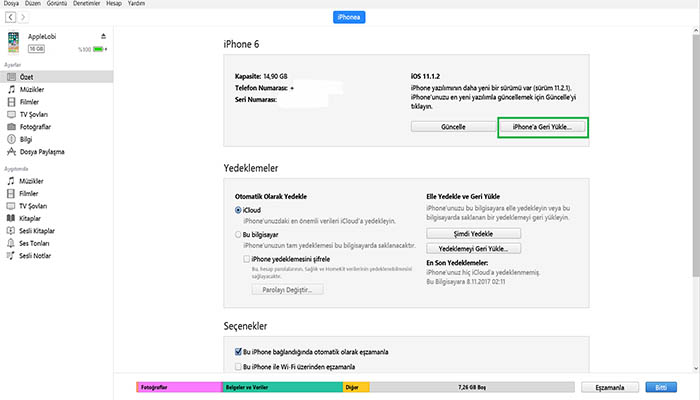Click the iPhone'a Geri Yükle button
The height and width of the screenshot is (400, 700).
coord(542,128)
